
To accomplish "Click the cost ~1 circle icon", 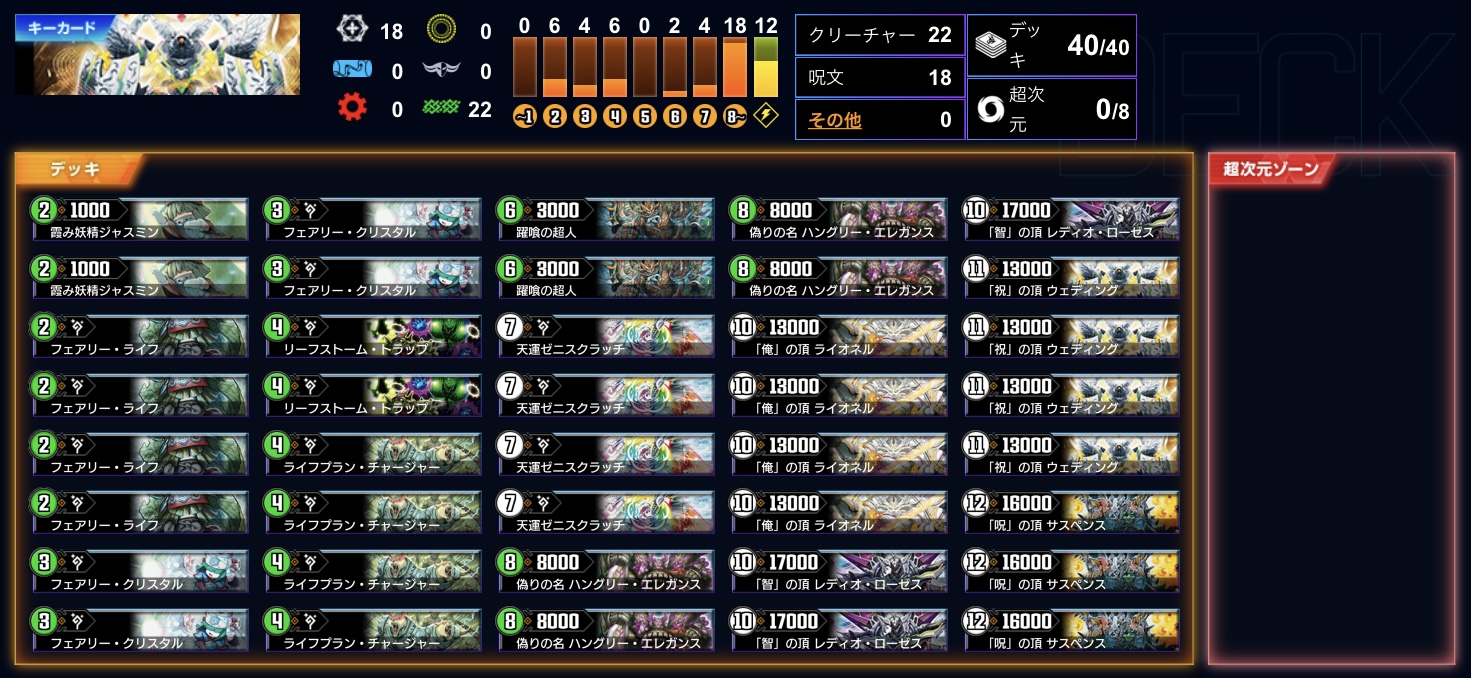I will 525,116.
